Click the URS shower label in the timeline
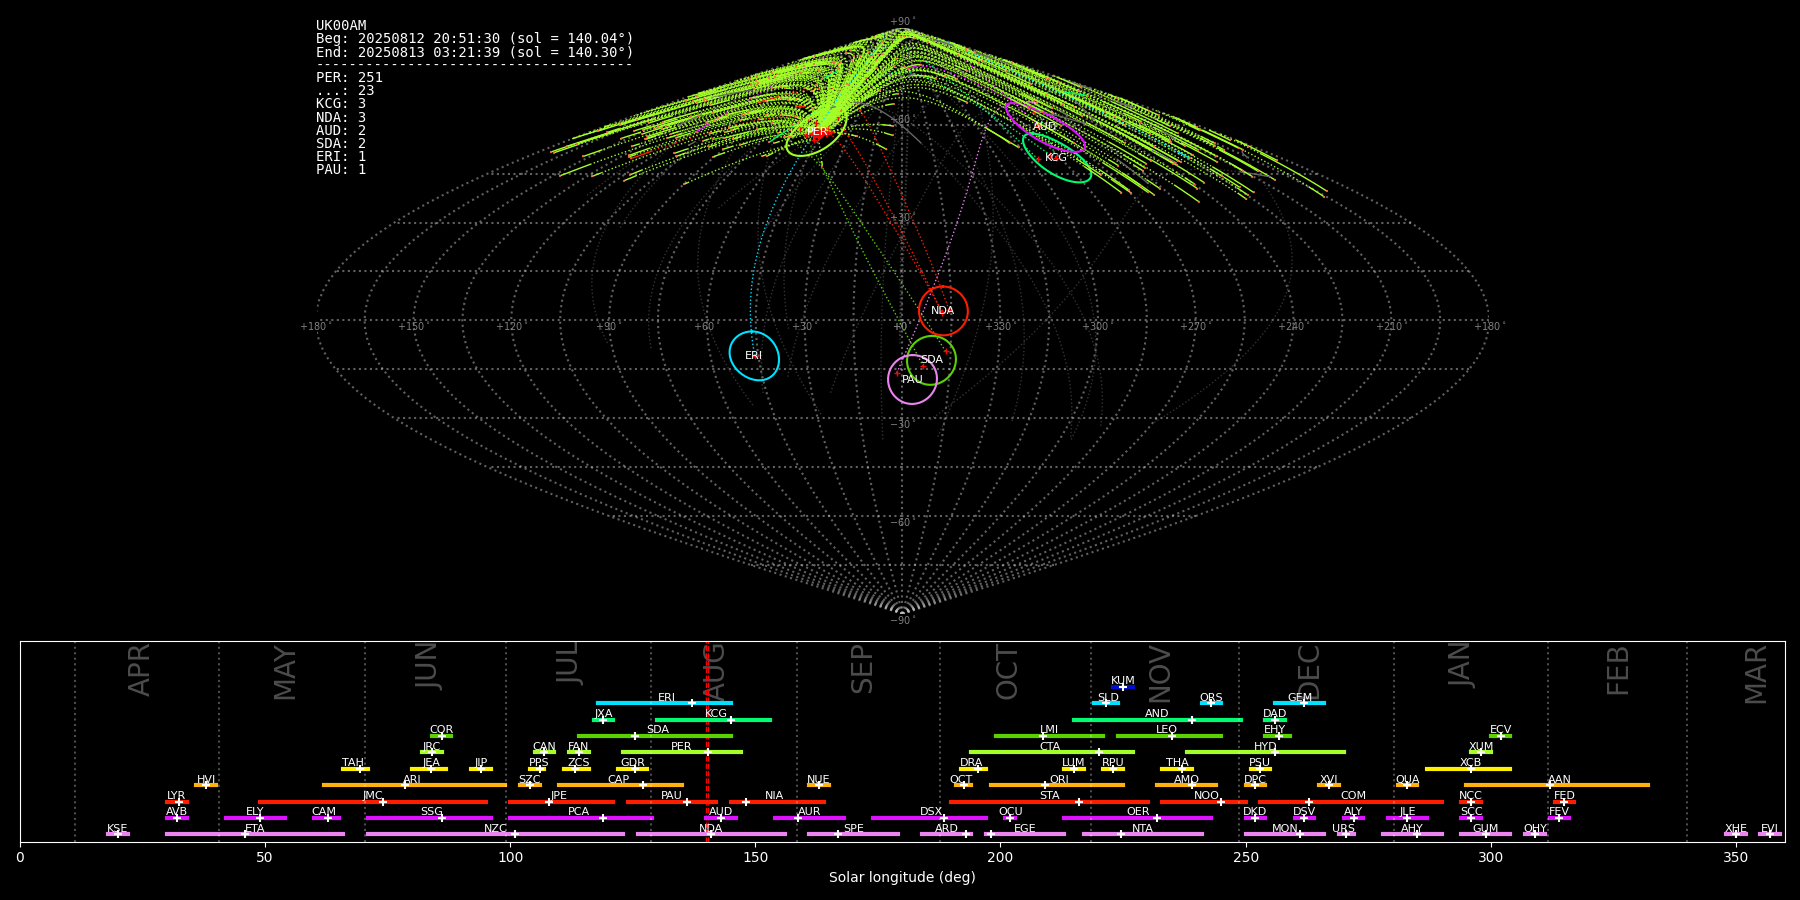Image resolution: width=1800 pixels, height=900 pixels. coord(1343,828)
